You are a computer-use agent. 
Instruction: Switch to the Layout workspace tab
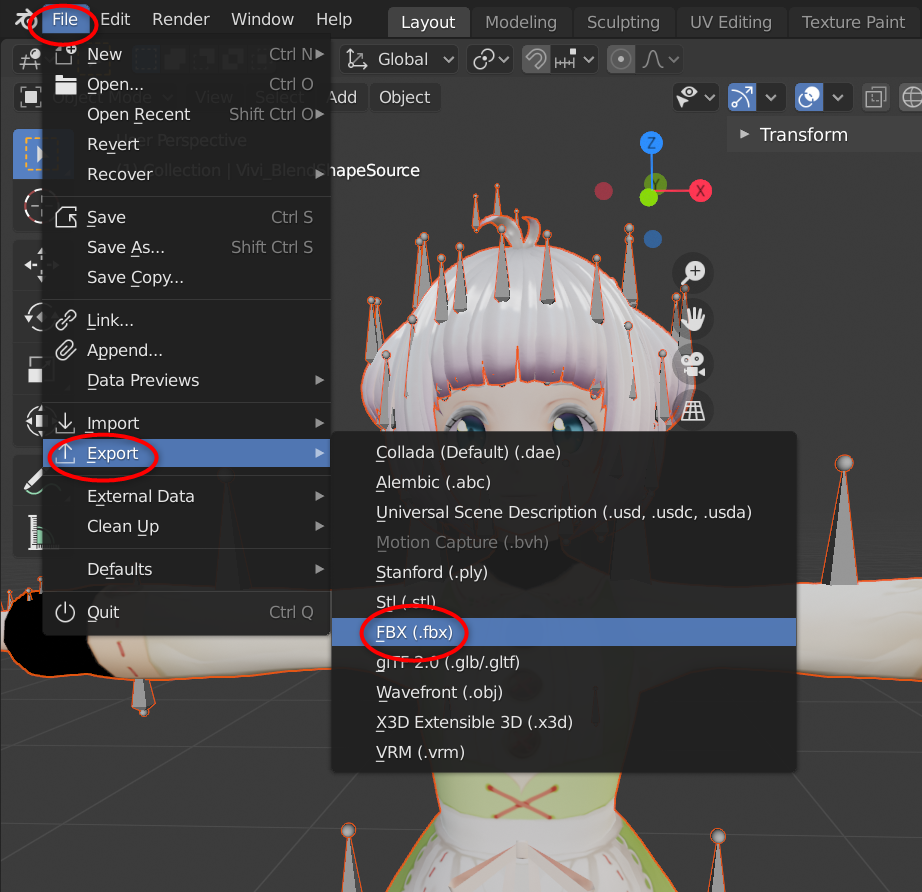coord(428,22)
